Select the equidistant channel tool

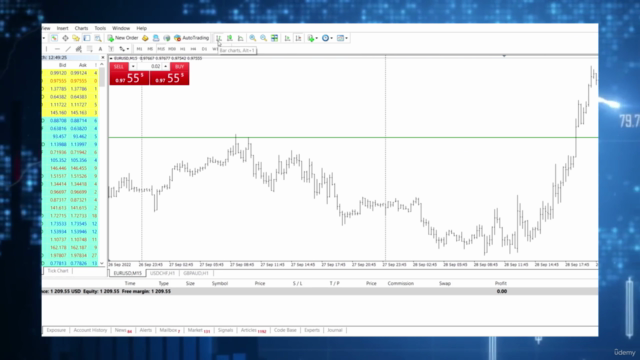79,49
